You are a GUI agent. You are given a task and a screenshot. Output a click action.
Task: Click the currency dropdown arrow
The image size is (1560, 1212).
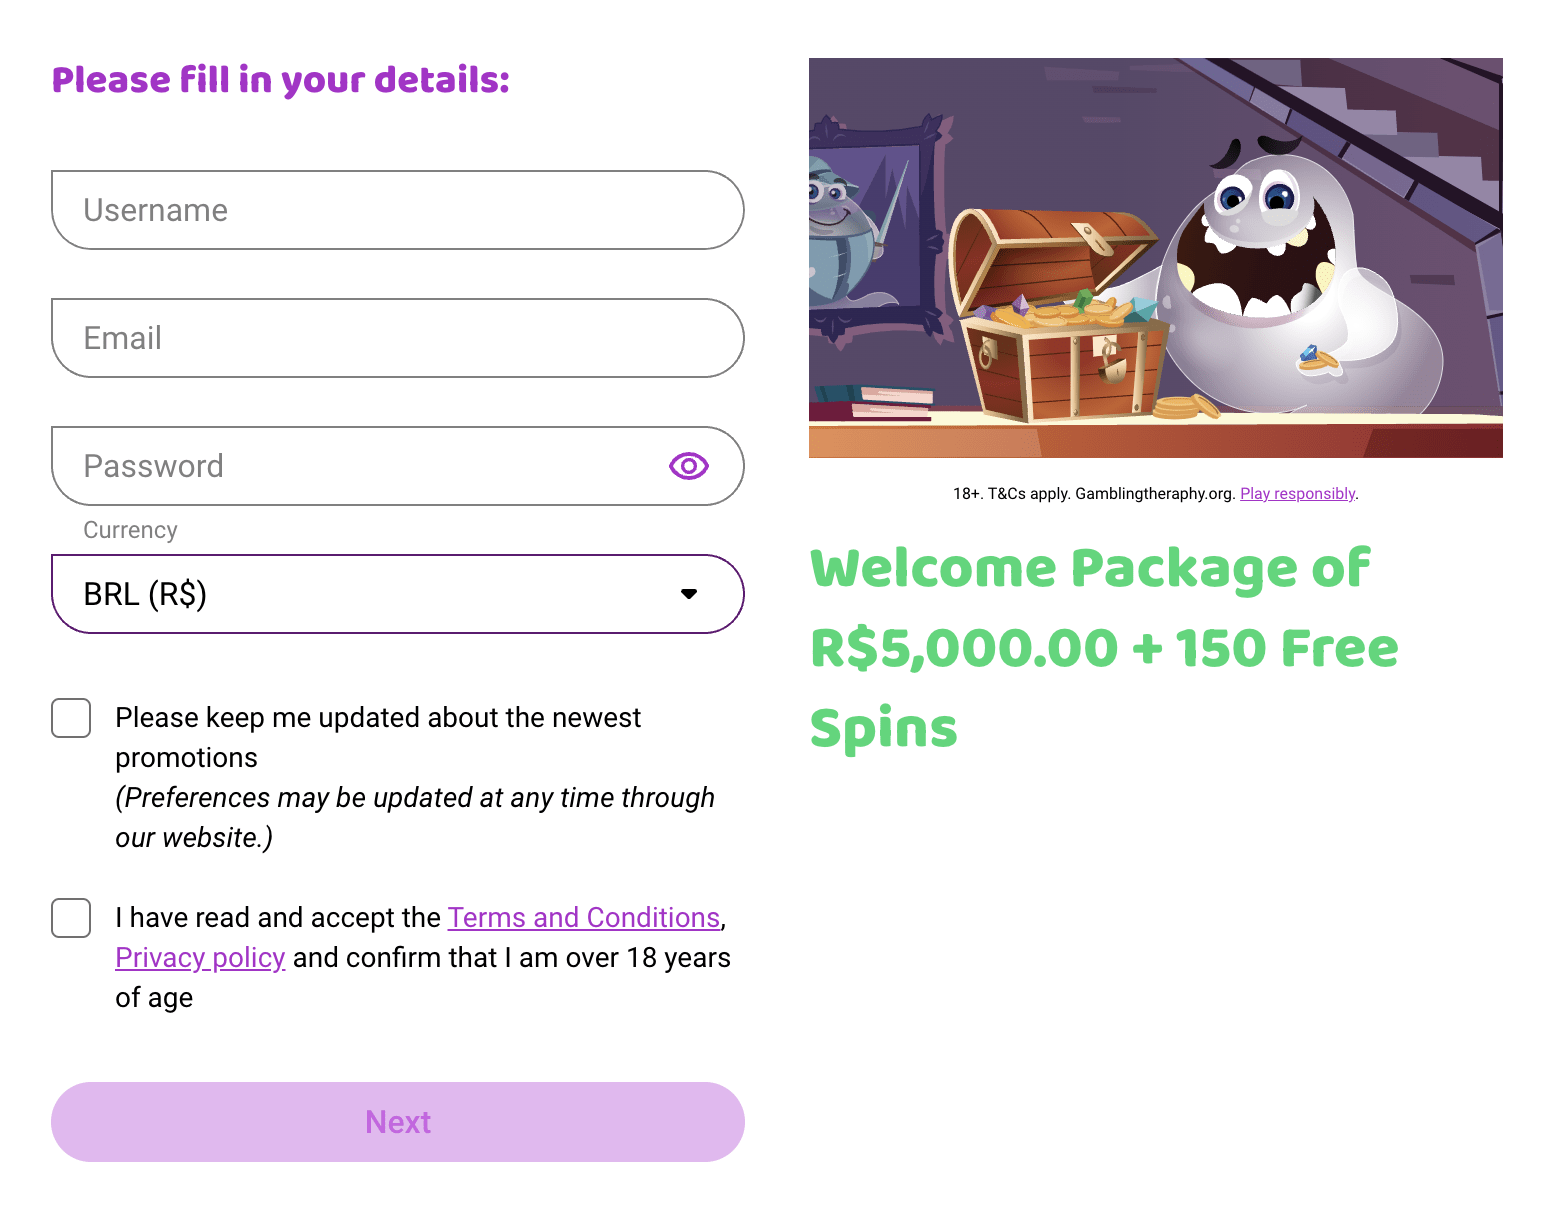coord(688,594)
